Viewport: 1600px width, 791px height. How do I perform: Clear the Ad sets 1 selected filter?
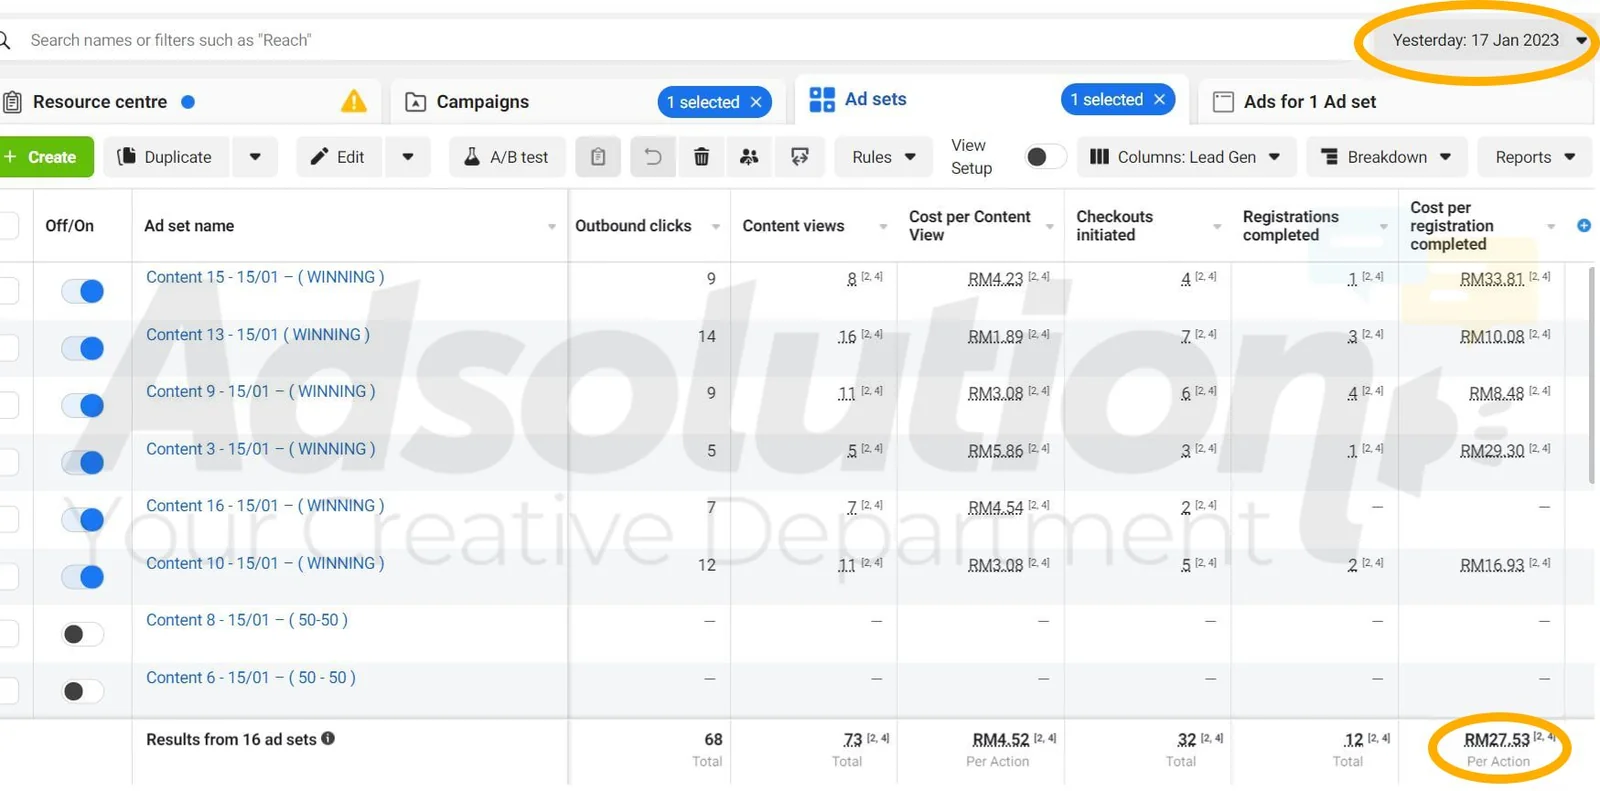pos(1160,99)
